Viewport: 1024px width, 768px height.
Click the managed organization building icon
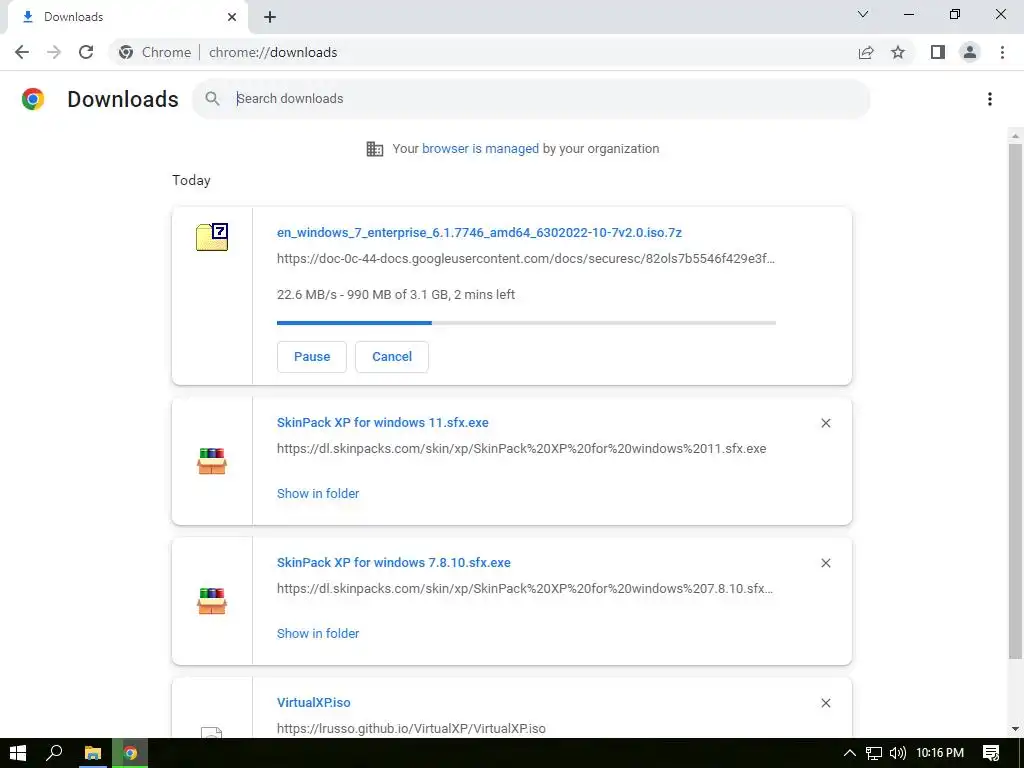click(x=375, y=149)
